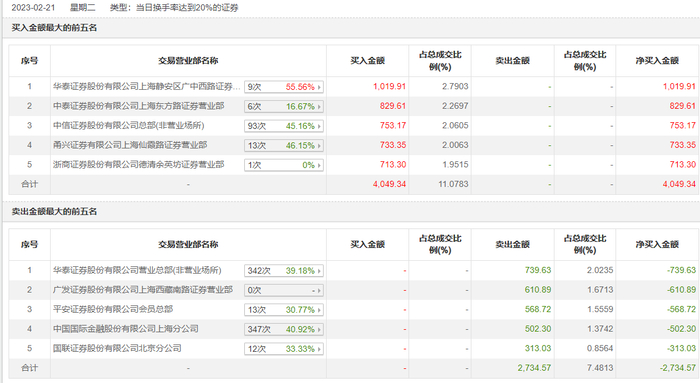The height and width of the screenshot is (383, 700).
Task: Open 甬兴证券有限公司上海仙霞路证券营业部 link
Action: [x=130, y=145]
